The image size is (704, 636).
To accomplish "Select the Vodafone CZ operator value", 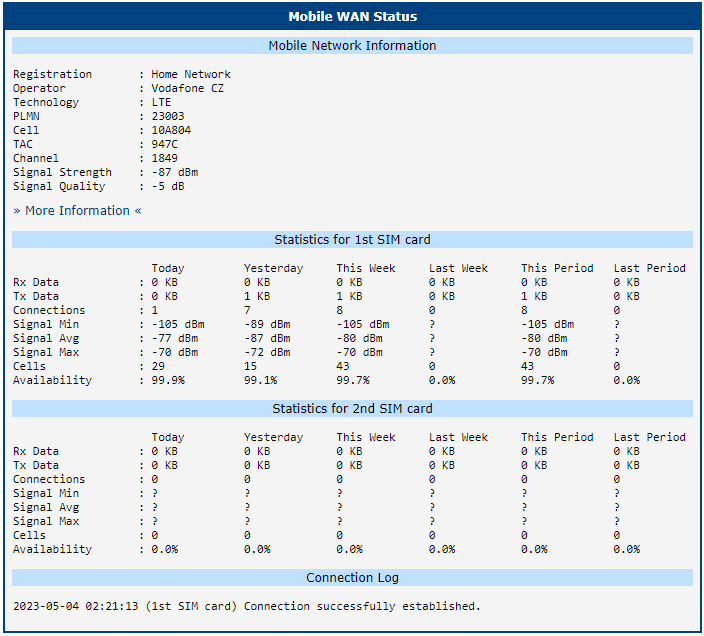I will (x=187, y=88).
